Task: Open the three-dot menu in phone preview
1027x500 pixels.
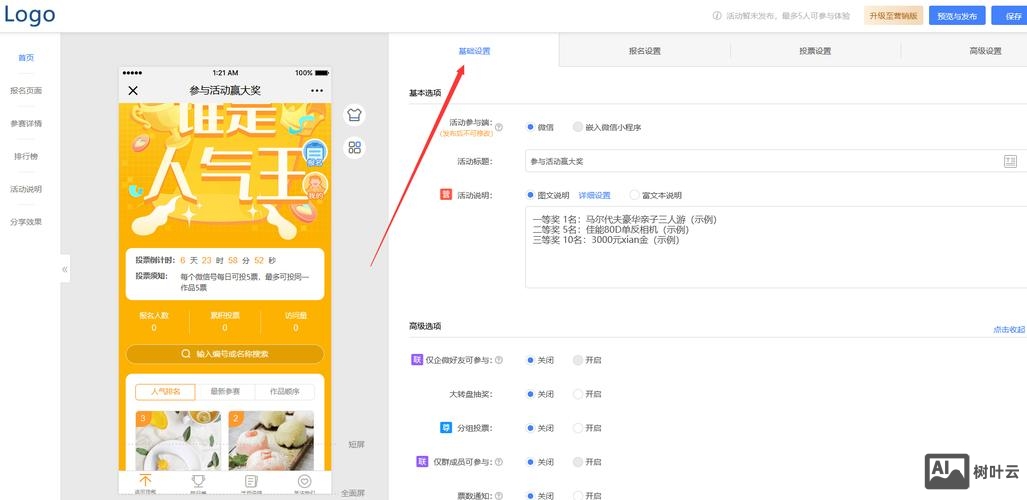Action: (x=317, y=90)
